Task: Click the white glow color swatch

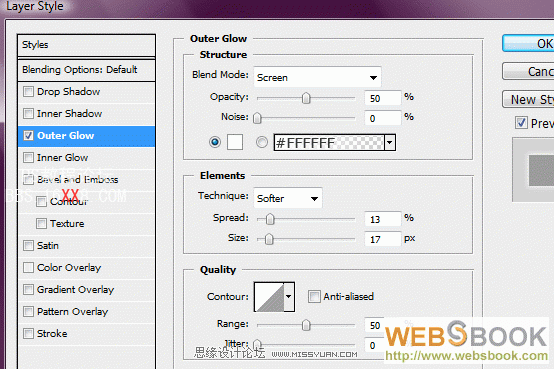Action: point(235,142)
